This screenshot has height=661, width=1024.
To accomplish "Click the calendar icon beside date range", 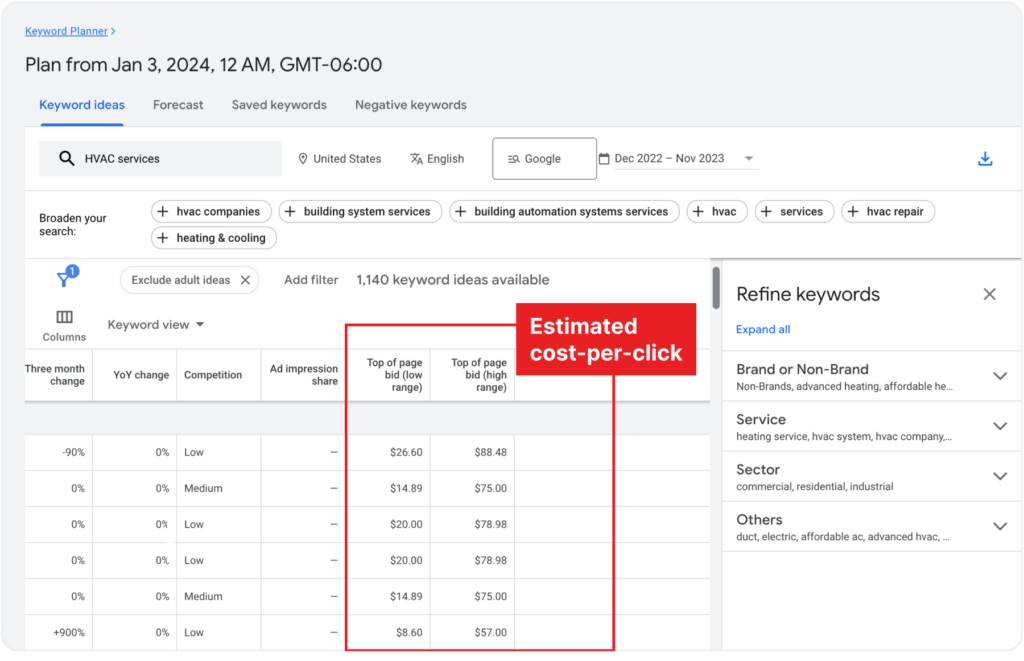I will pyautogui.click(x=604, y=159).
